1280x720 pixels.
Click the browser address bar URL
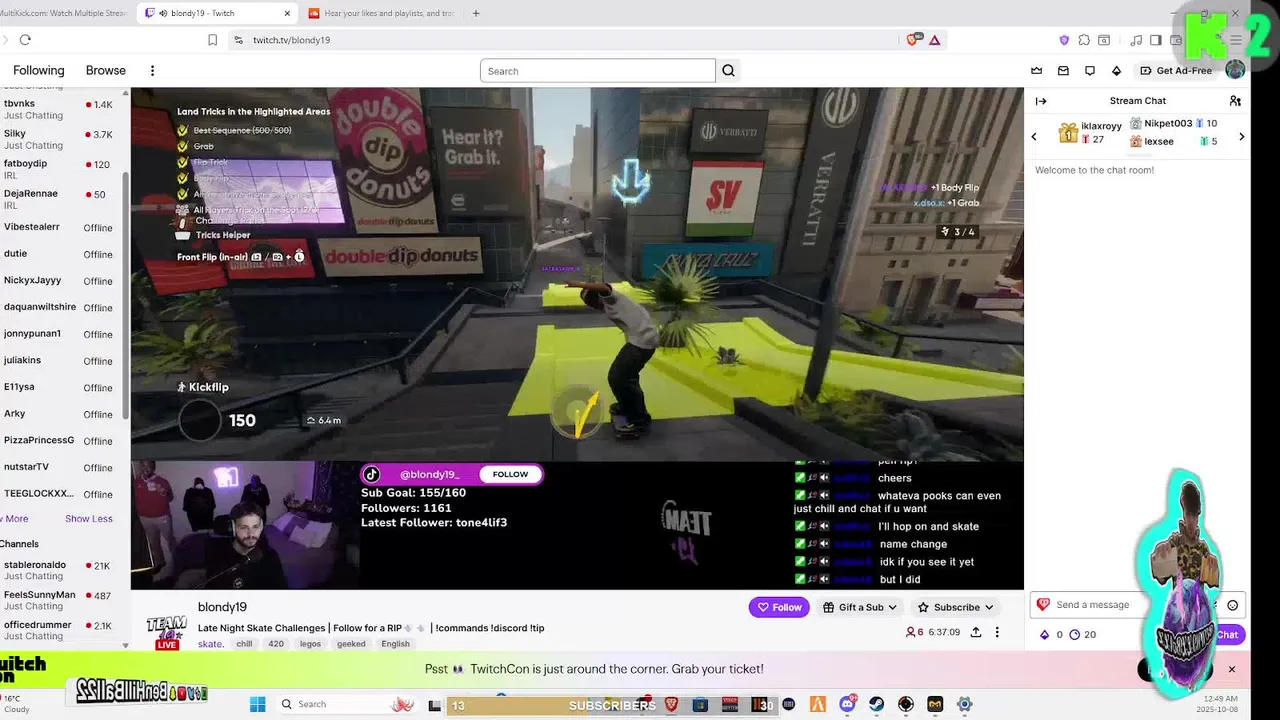[x=291, y=40]
